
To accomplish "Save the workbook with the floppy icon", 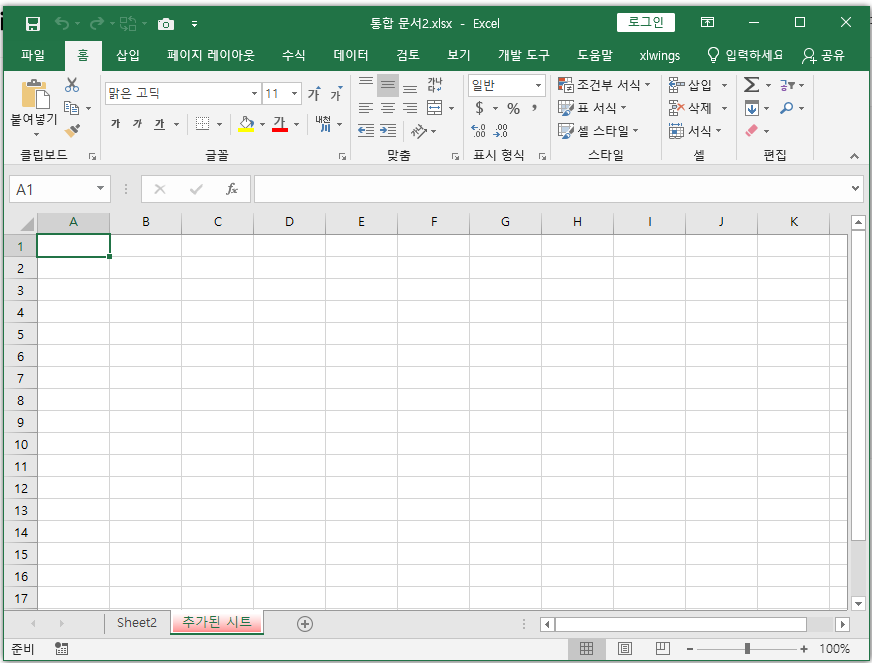I will click(x=33, y=23).
